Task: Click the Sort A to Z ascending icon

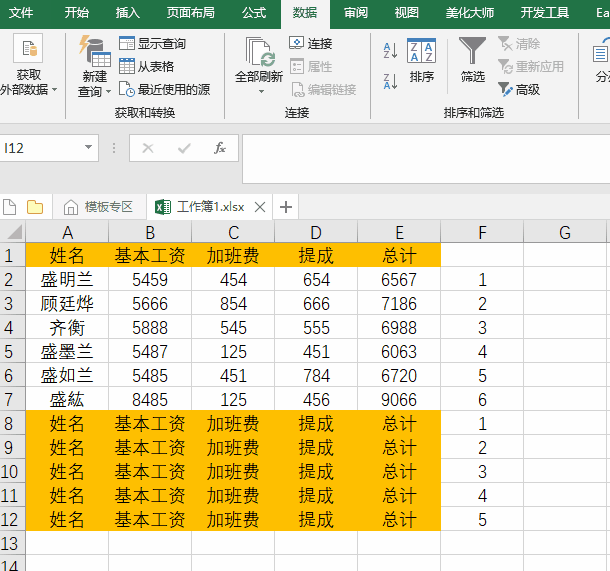Action: [390, 50]
